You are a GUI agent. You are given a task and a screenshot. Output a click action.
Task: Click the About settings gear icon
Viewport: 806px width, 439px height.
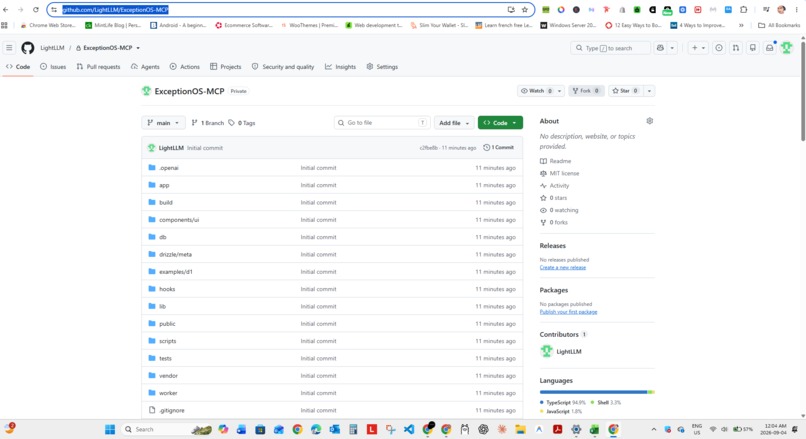(x=650, y=121)
